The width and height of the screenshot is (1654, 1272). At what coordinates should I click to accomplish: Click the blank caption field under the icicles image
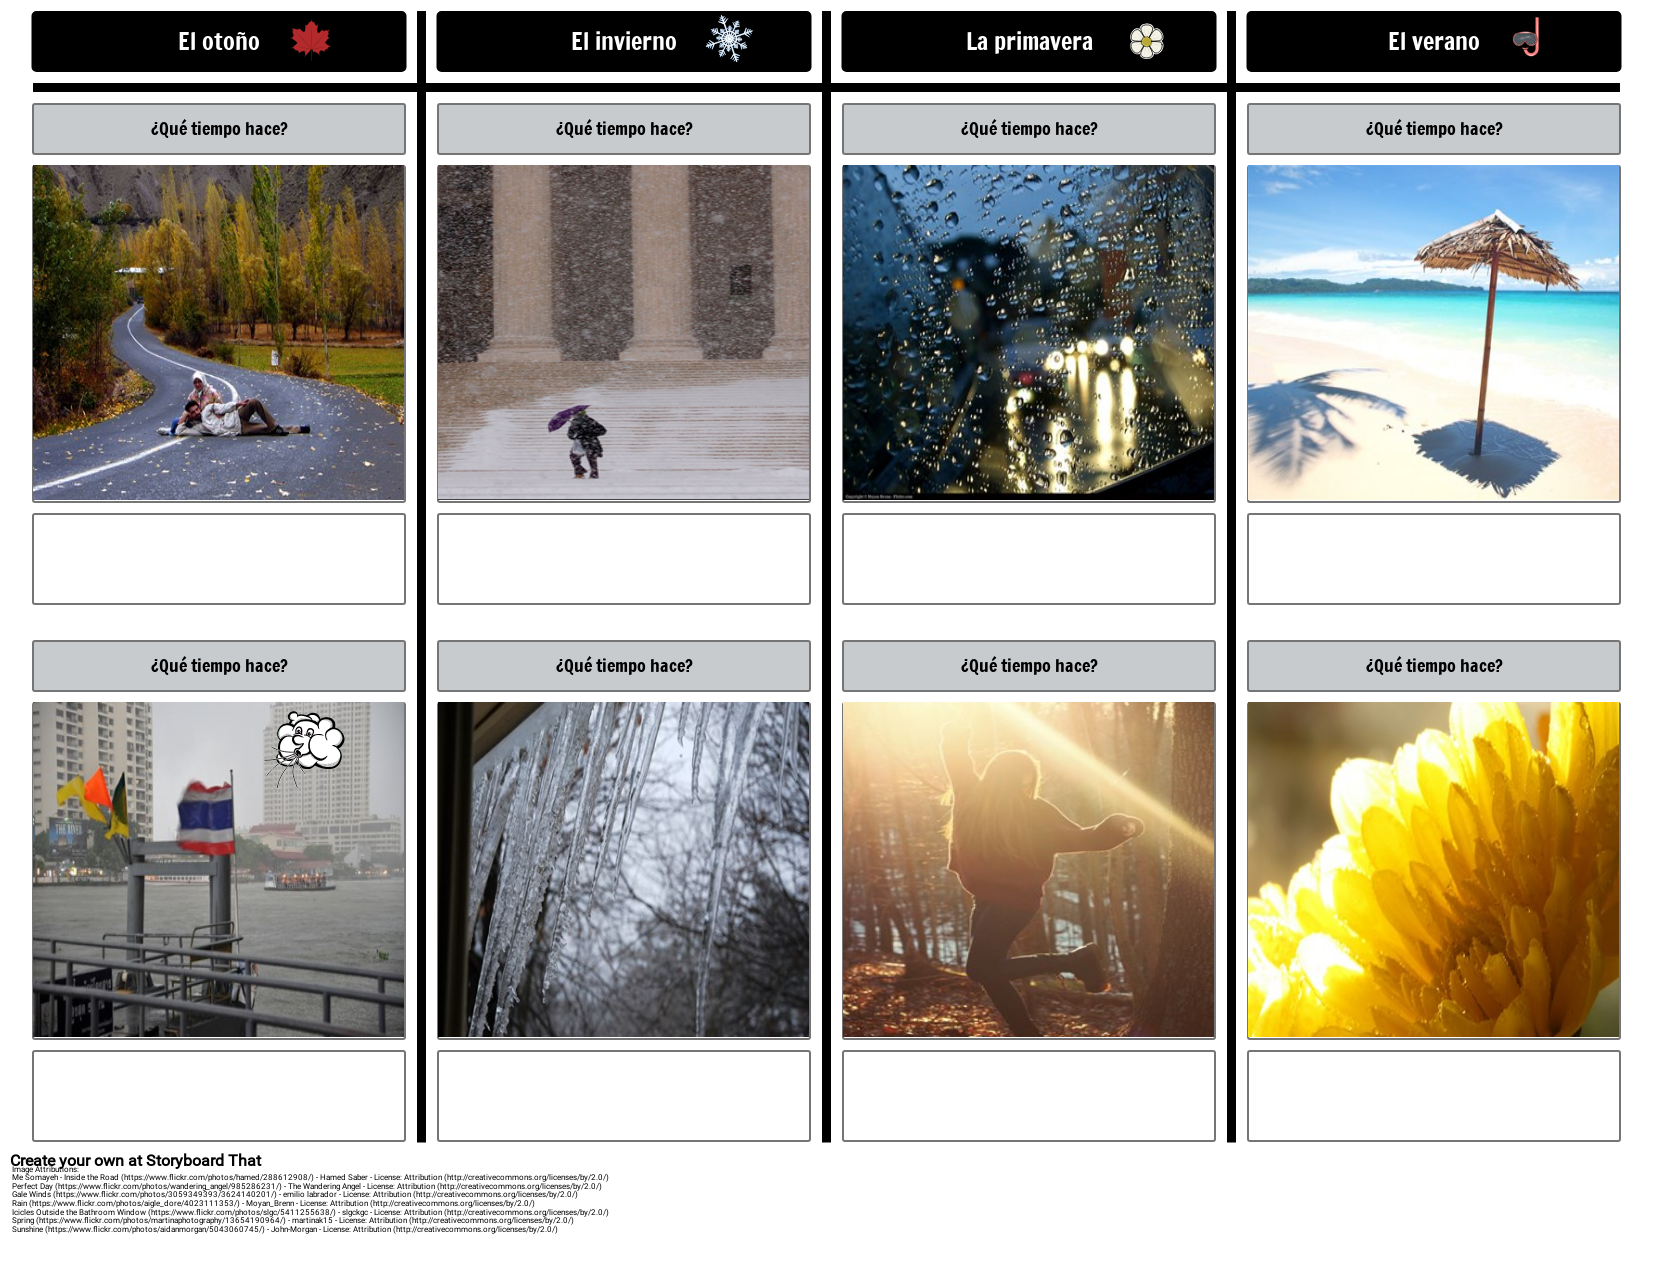[623, 1095]
